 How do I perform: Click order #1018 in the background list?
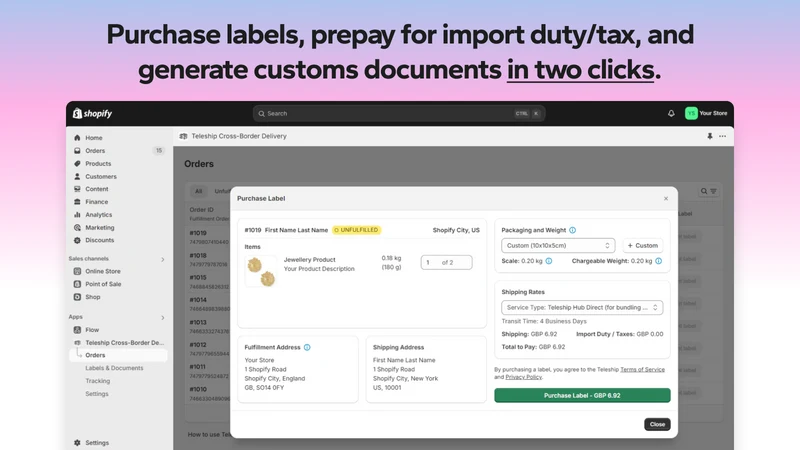coord(198,256)
